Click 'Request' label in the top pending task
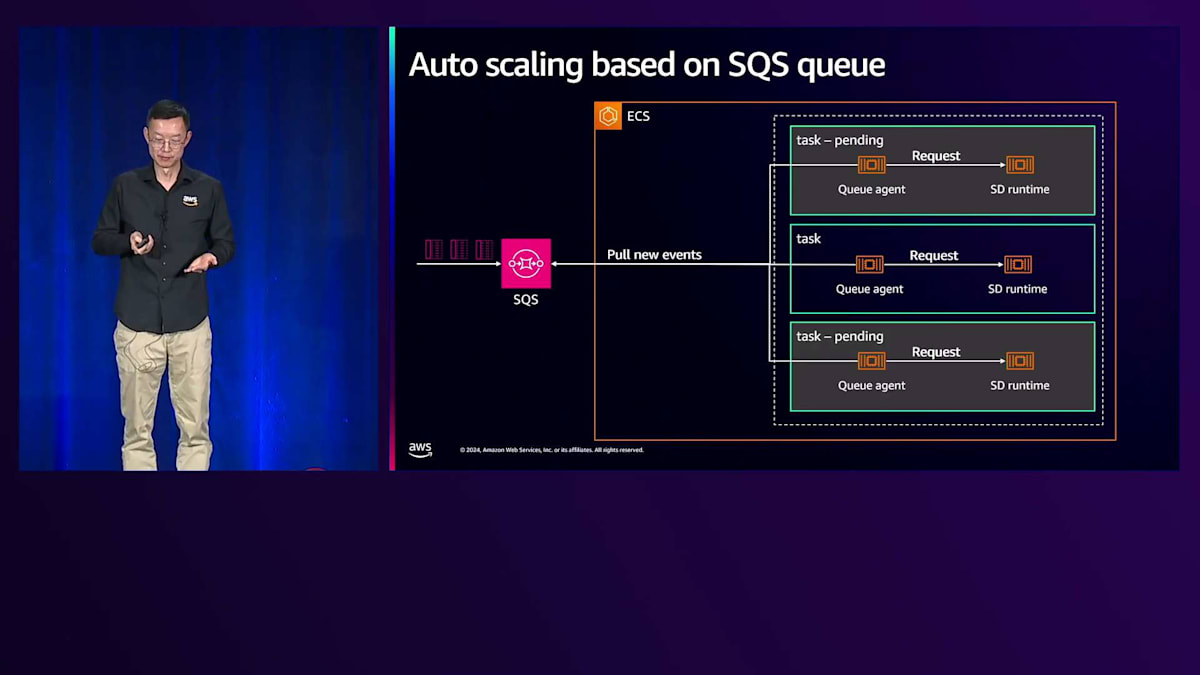Image resolution: width=1200 pixels, height=675 pixels. (x=936, y=156)
